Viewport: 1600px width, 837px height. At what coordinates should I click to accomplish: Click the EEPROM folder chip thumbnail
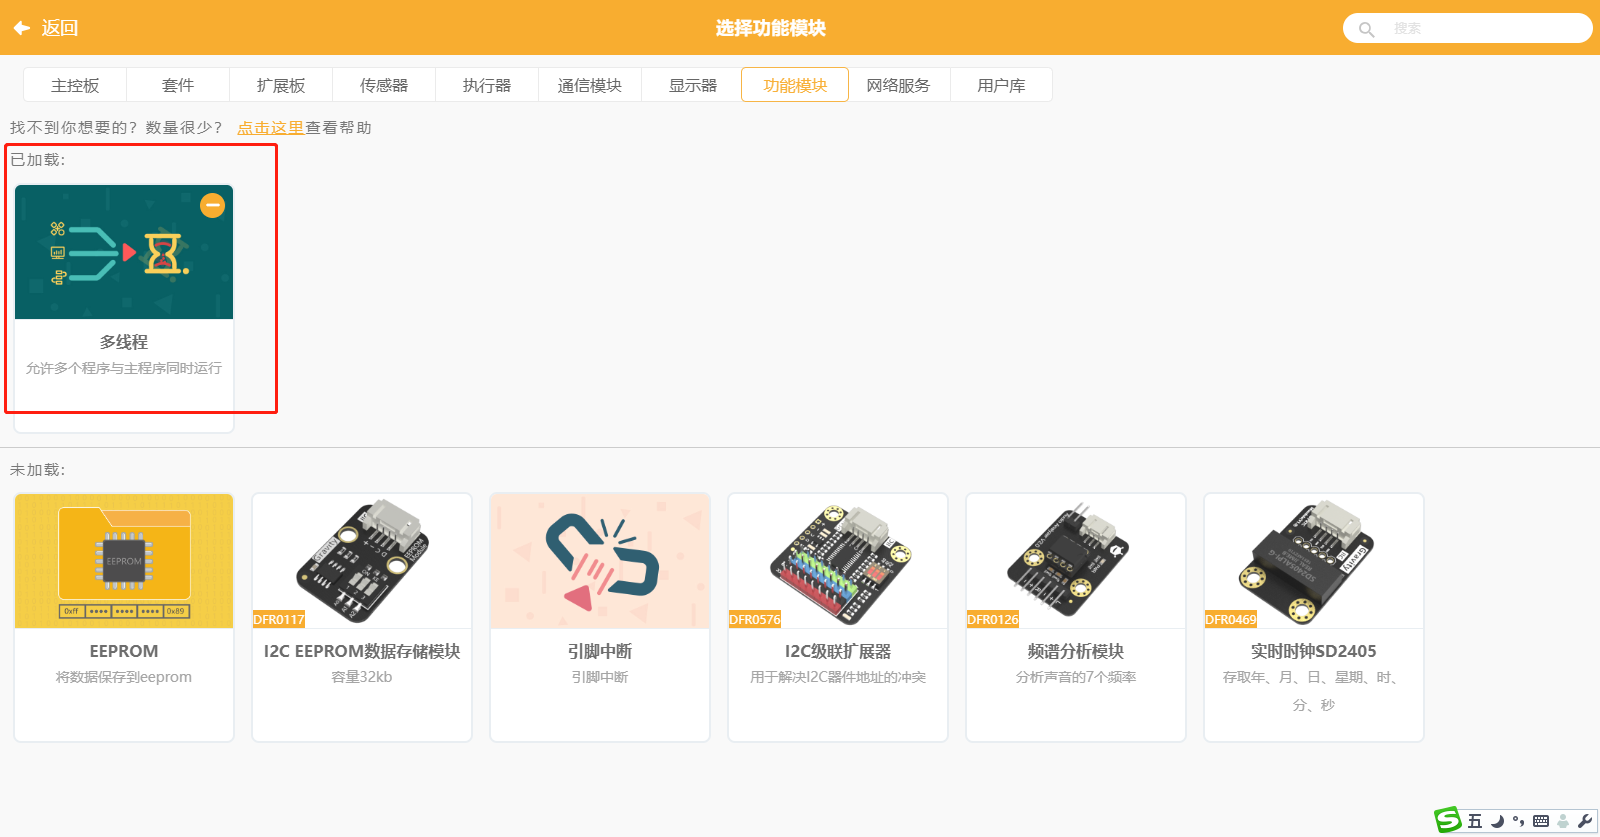[124, 561]
